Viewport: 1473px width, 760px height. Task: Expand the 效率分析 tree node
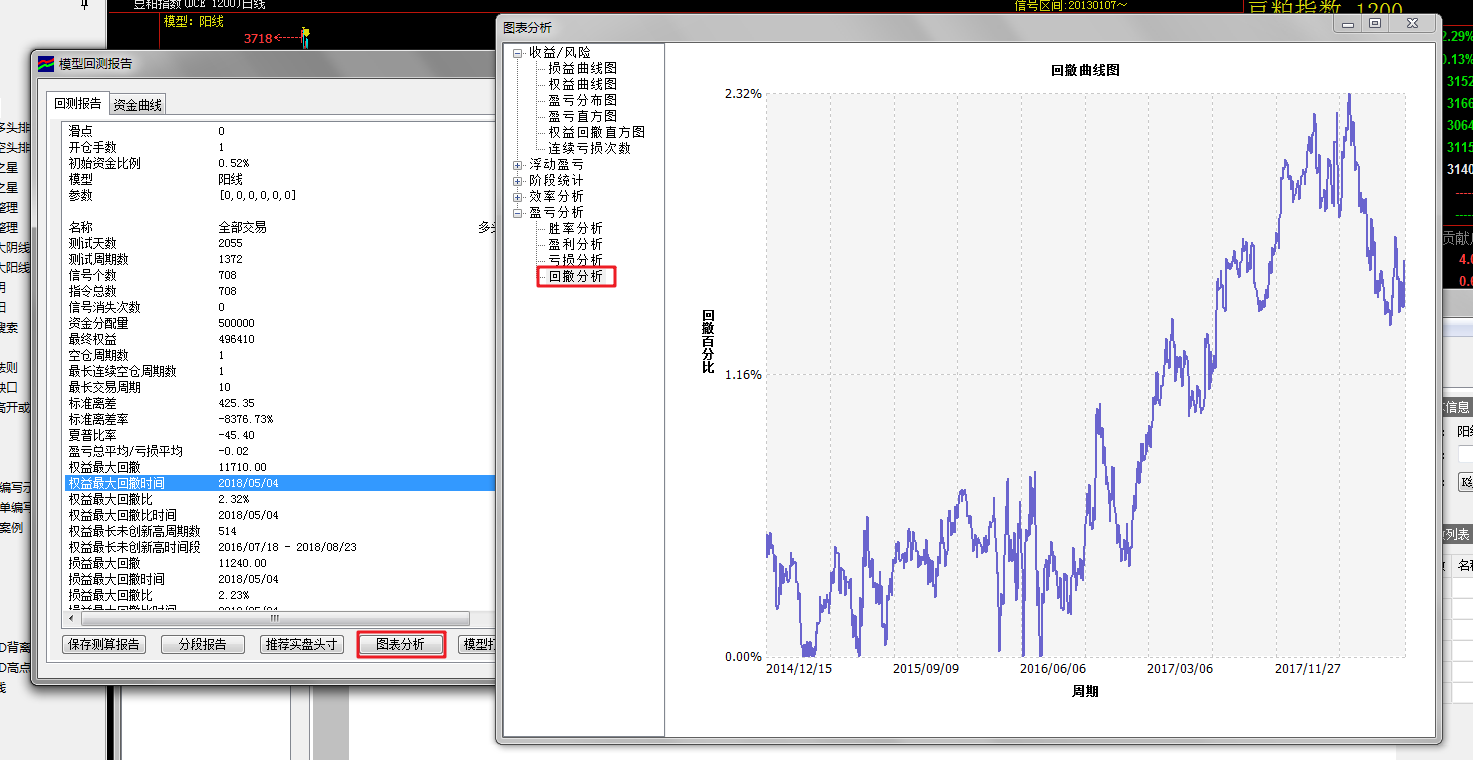pyautogui.click(x=517, y=197)
